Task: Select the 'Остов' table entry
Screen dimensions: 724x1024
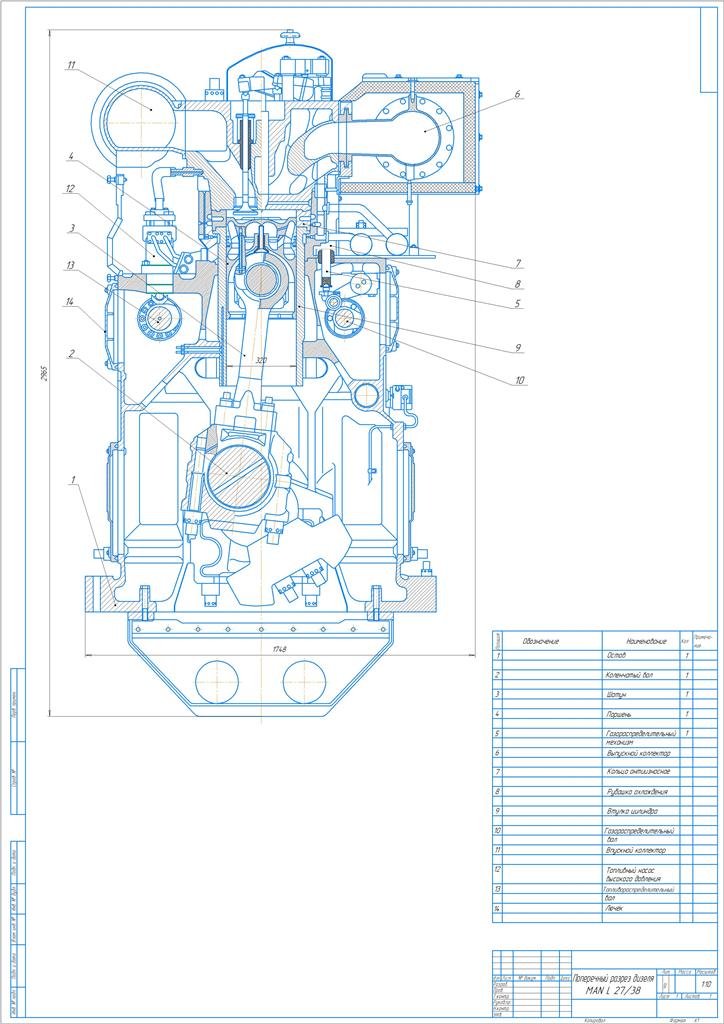Action: (616, 654)
